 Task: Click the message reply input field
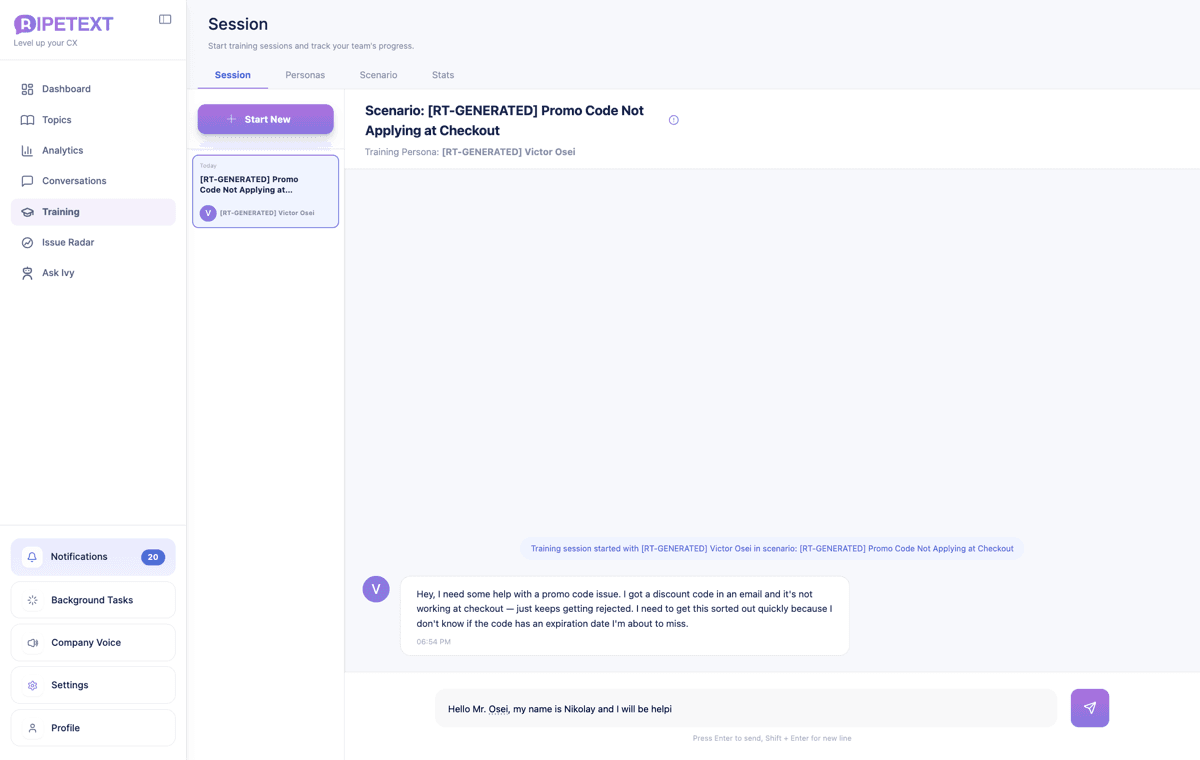coord(745,707)
